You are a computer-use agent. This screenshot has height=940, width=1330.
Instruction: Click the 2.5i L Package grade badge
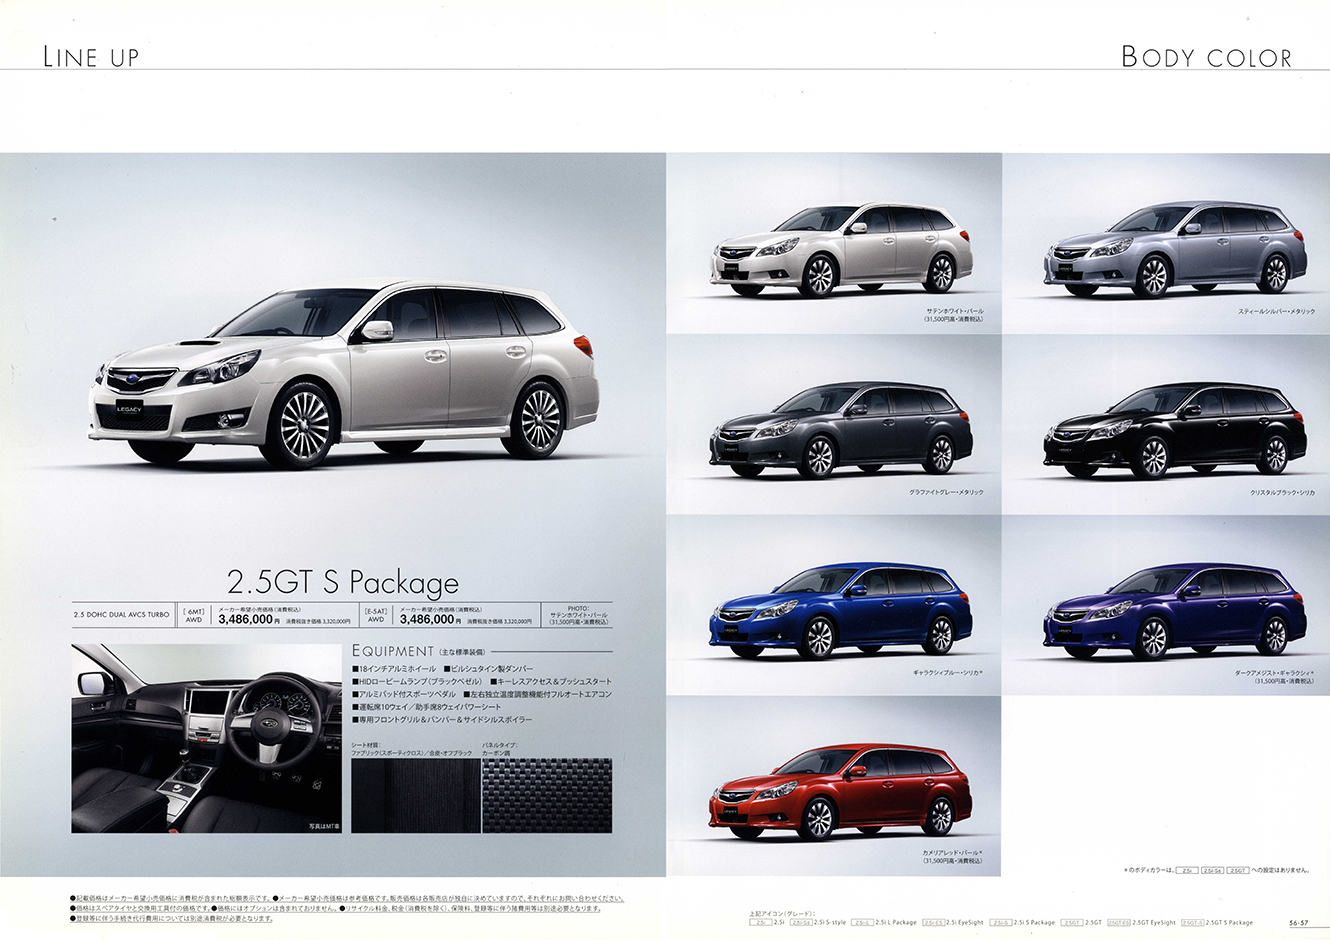(x=862, y=922)
